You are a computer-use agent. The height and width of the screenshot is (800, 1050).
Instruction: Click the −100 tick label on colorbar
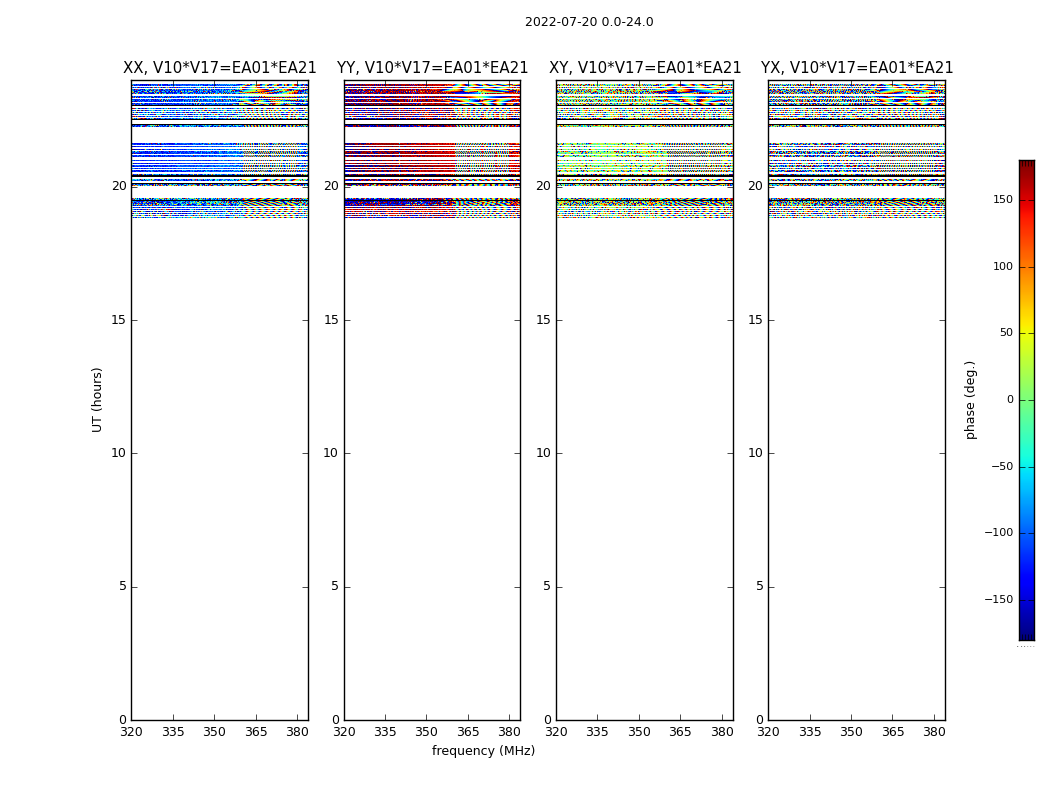[998, 533]
